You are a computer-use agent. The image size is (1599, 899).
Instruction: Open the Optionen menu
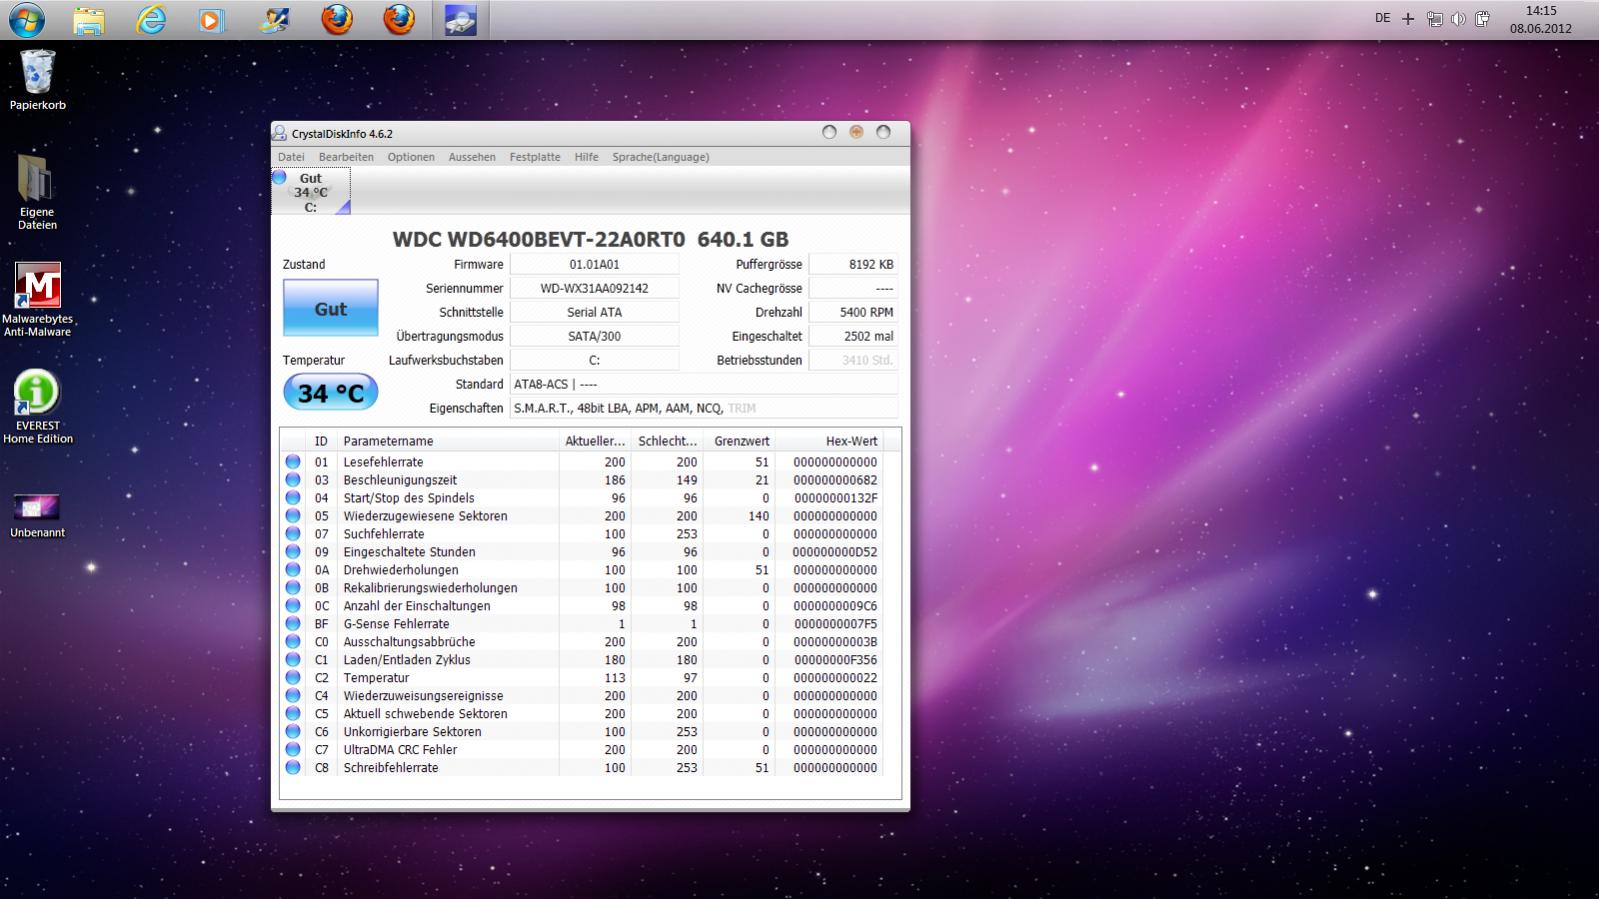tap(411, 157)
